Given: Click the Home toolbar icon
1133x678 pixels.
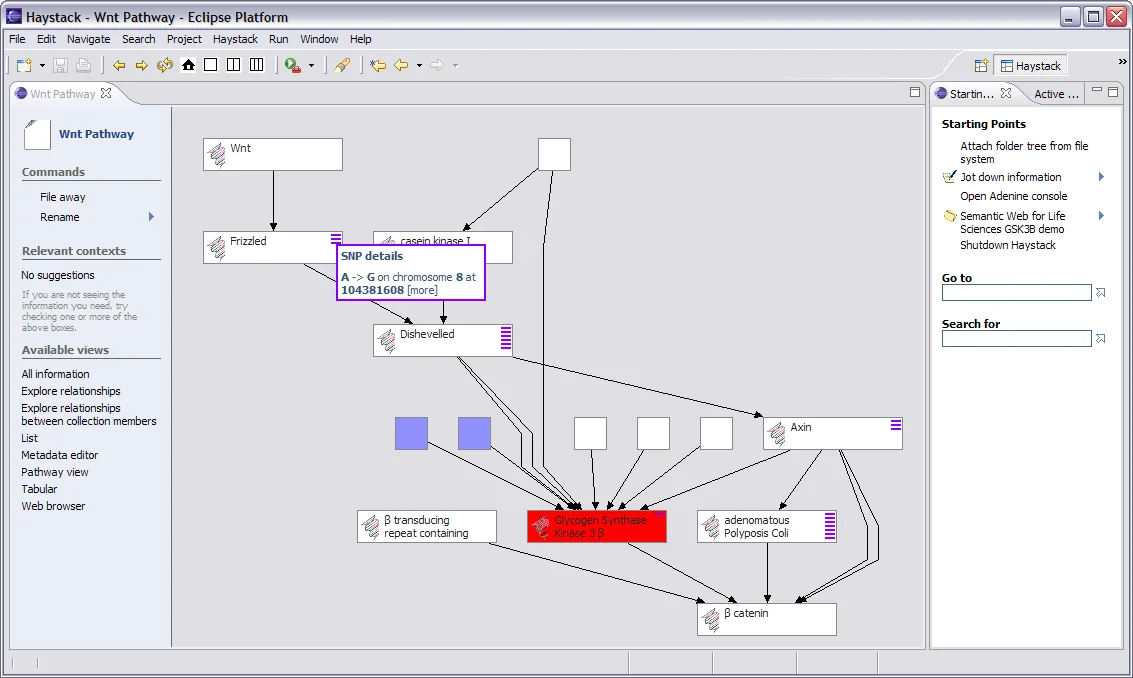Looking at the screenshot, I should 188,65.
